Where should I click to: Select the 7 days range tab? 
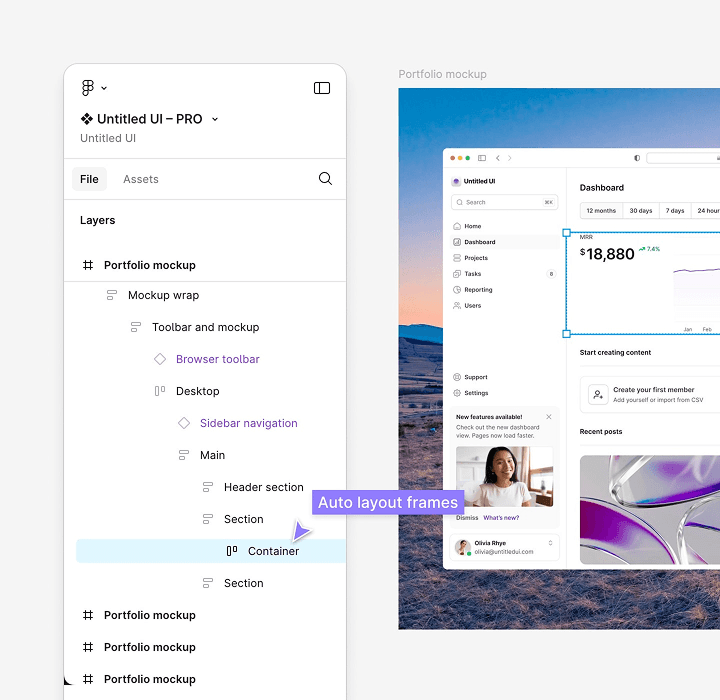coord(675,211)
